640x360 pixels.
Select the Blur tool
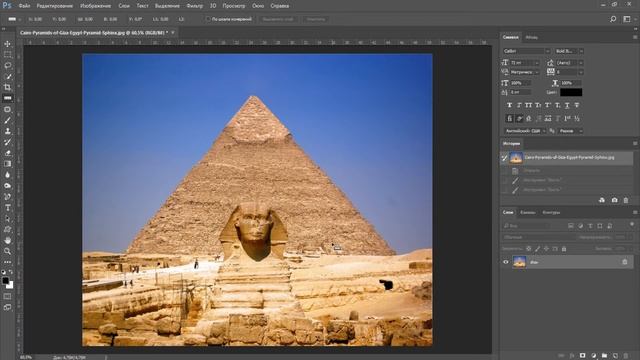click(7, 175)
